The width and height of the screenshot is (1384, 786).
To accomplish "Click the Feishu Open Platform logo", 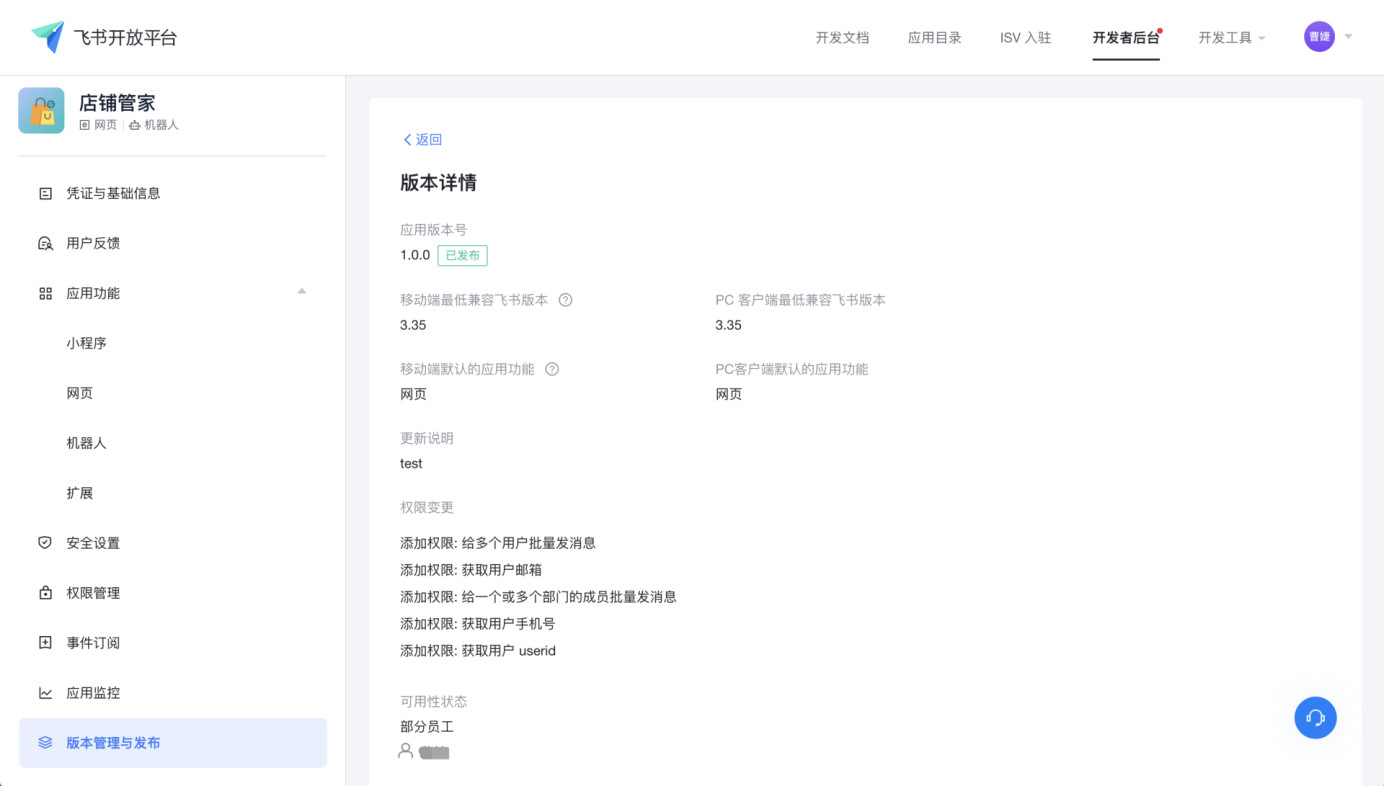I will pyautogui.click(x=48, y=37).
